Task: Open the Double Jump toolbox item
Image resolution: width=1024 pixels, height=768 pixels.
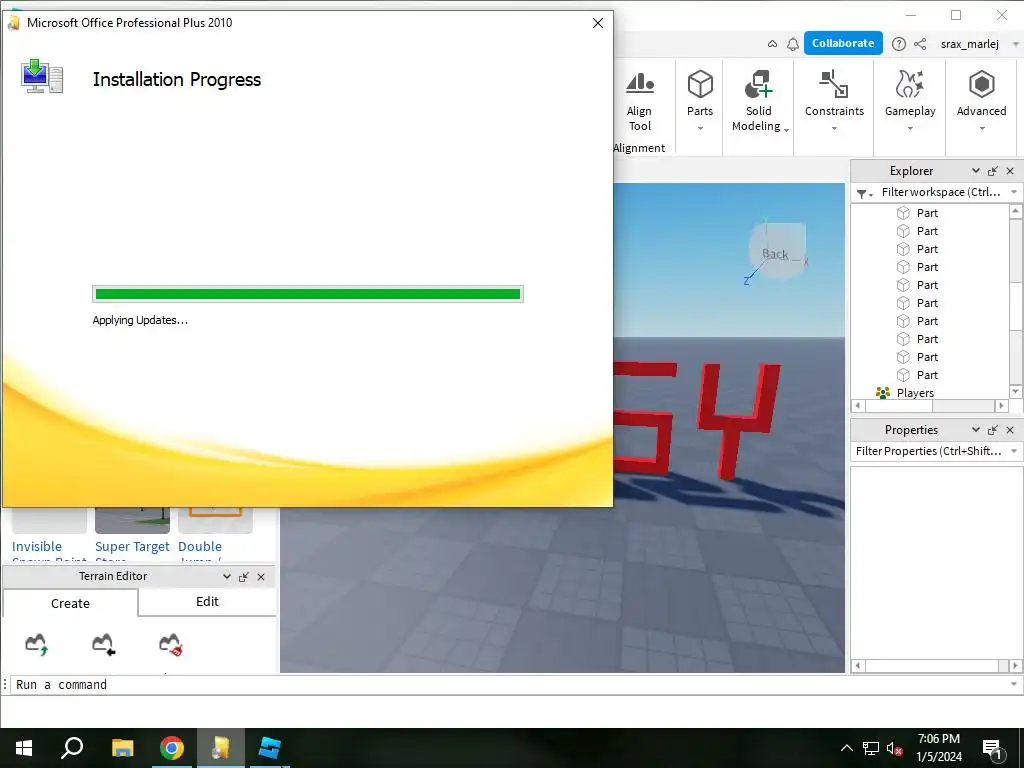Action: [215, 534]
